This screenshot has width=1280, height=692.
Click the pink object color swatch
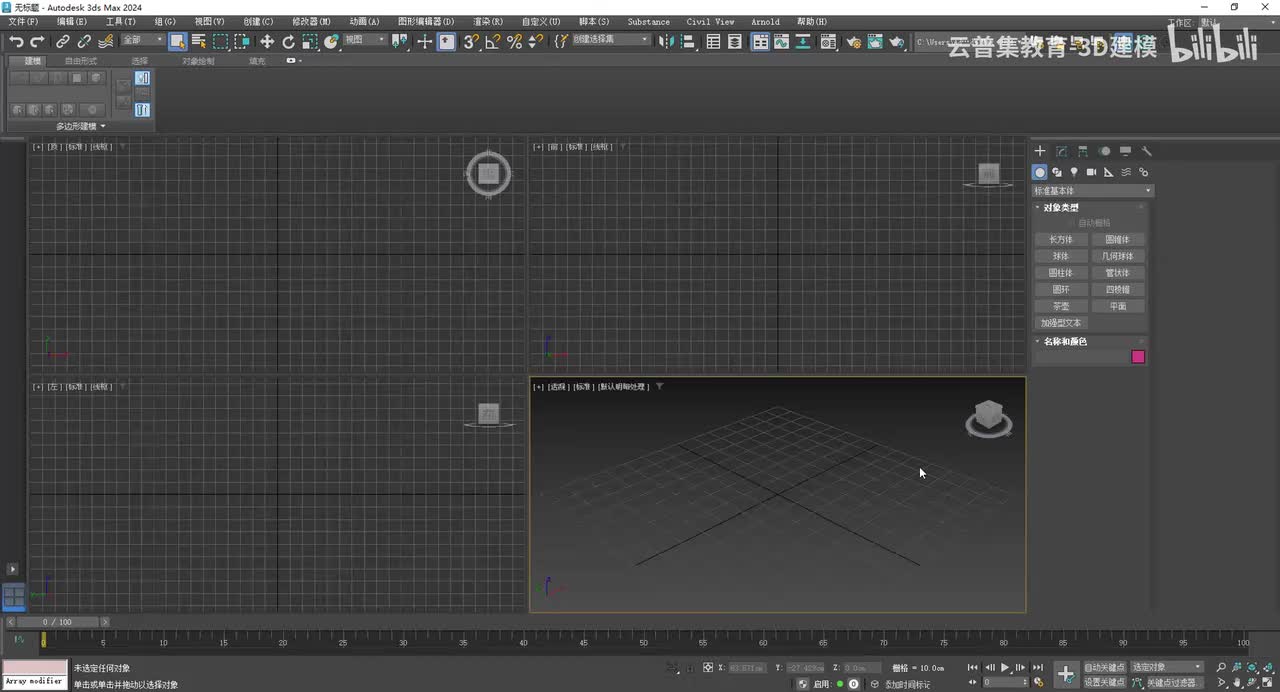[1137, 357]
